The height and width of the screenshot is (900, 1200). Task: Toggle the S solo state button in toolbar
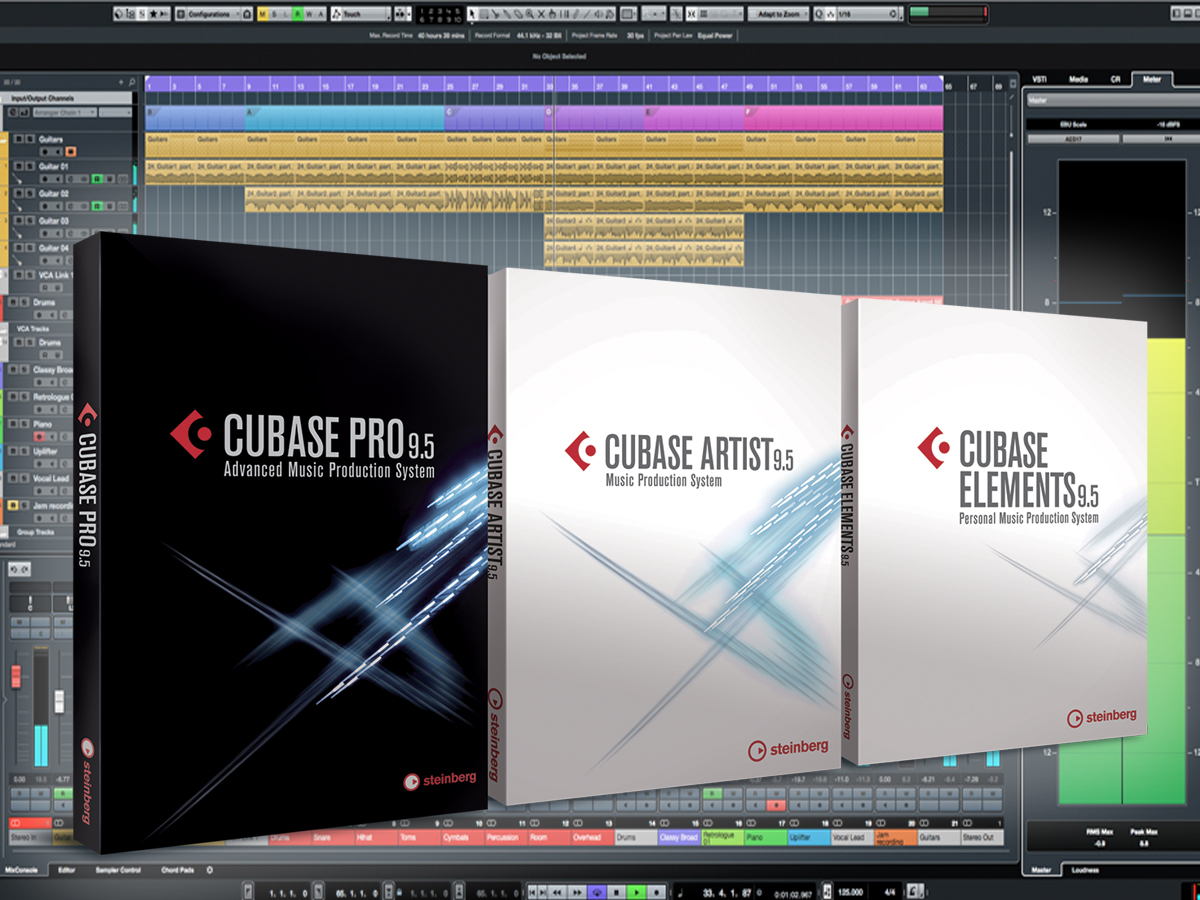tap(275, 14)
